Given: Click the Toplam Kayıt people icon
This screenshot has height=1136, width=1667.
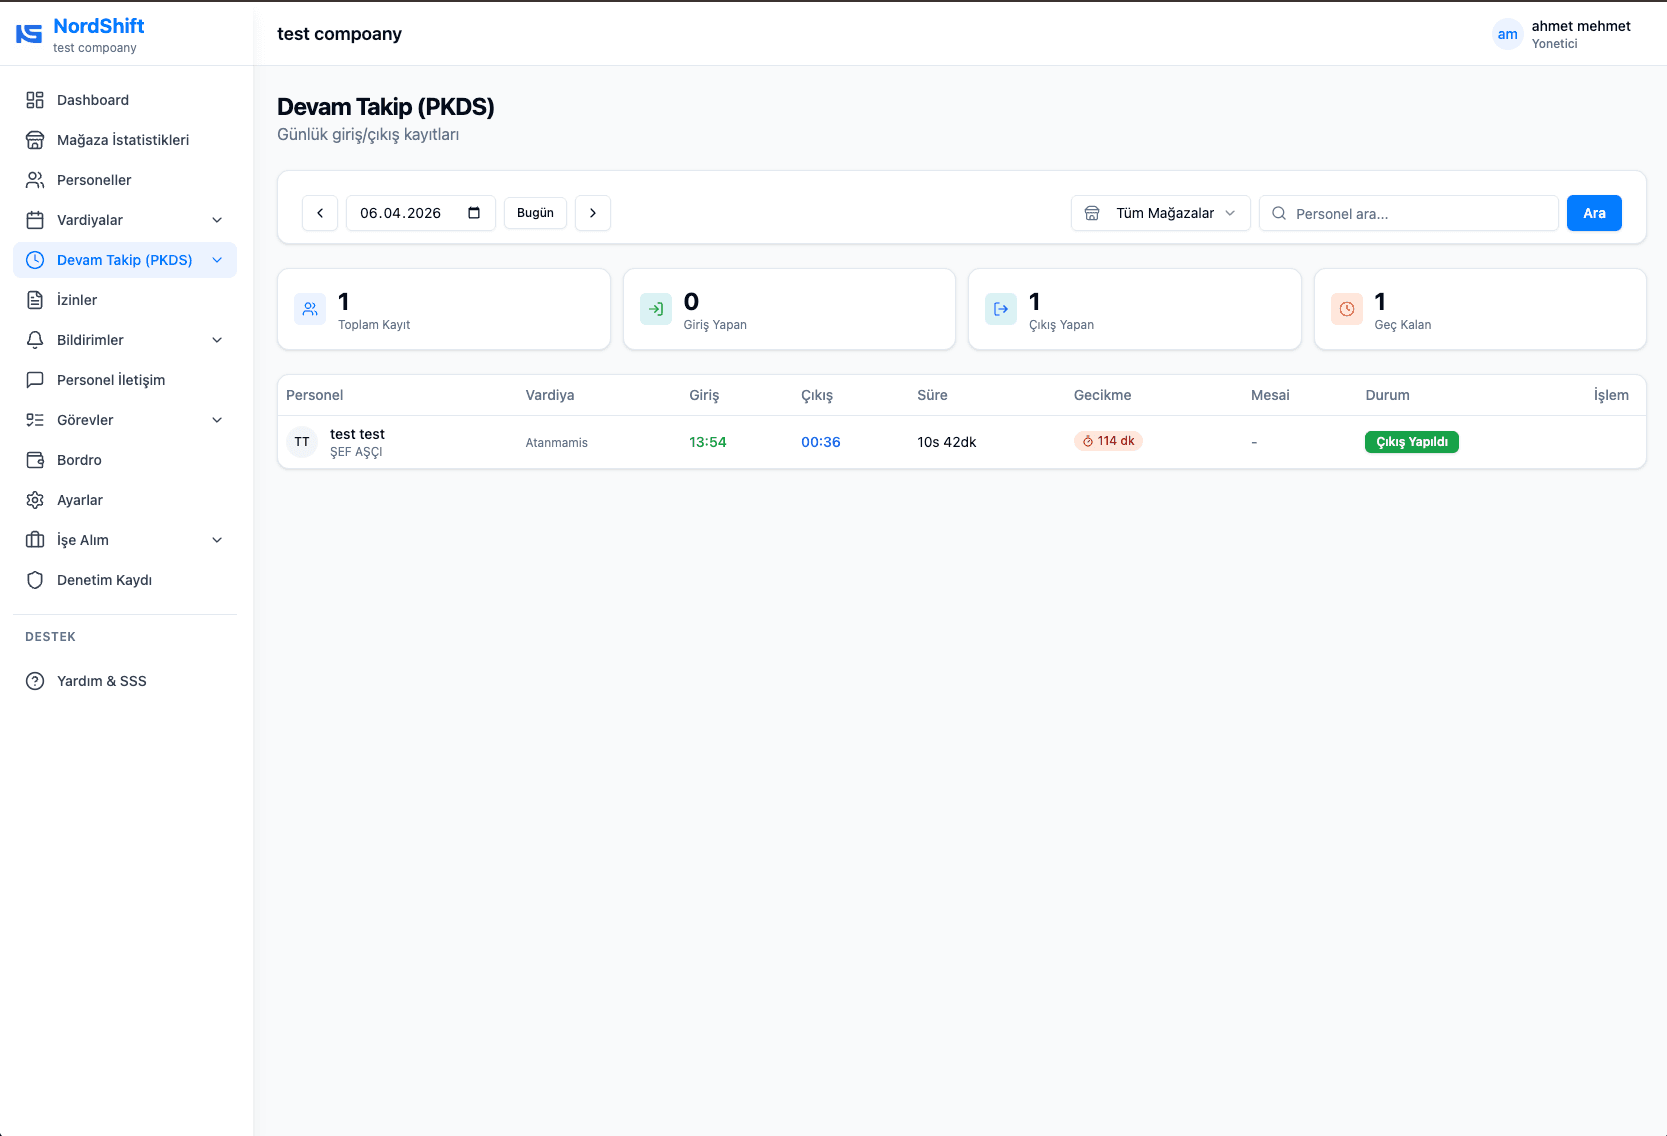Looking at the screenshot, I should tap(310, 309).
